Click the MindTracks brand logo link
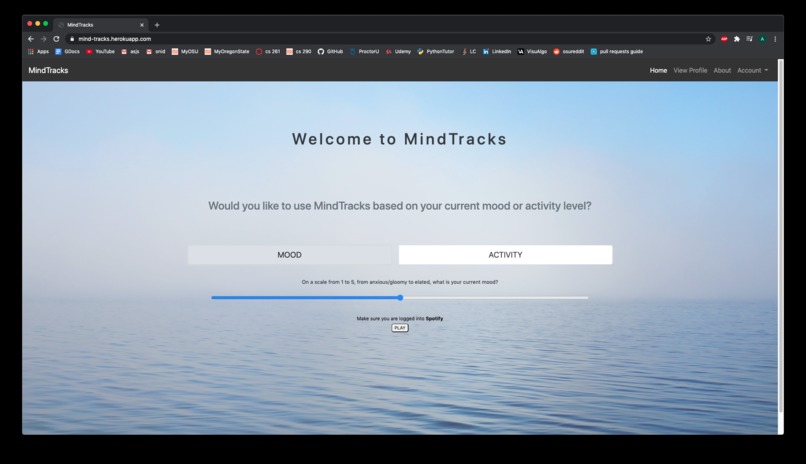The image size is (806, 464). 48,70
